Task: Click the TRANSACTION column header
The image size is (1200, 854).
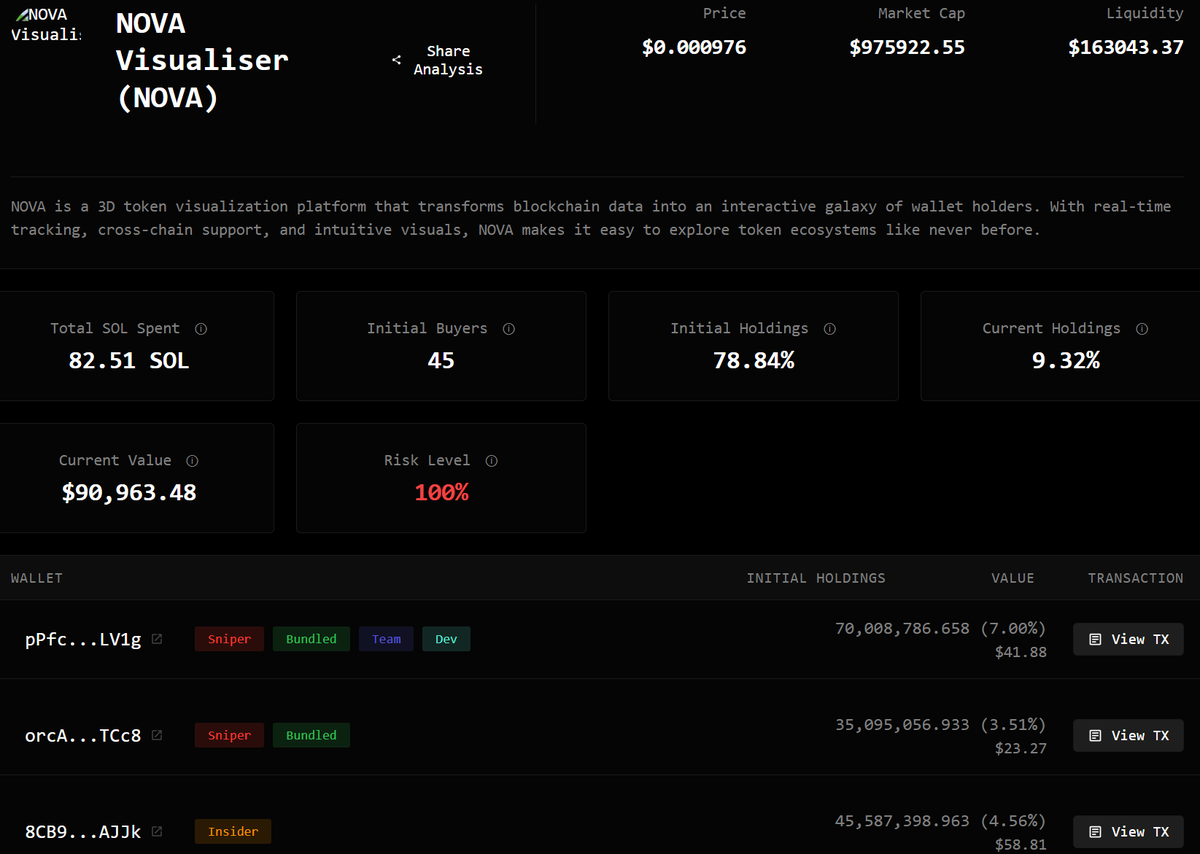Action: tap(1136, 578)
